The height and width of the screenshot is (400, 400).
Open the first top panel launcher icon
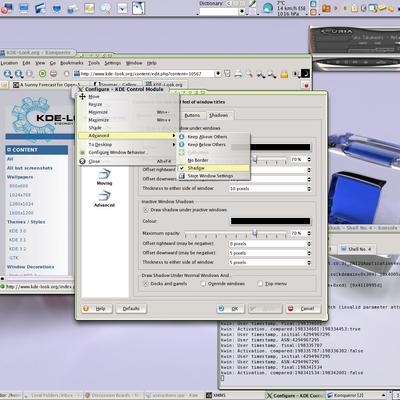tap(6, 7)
